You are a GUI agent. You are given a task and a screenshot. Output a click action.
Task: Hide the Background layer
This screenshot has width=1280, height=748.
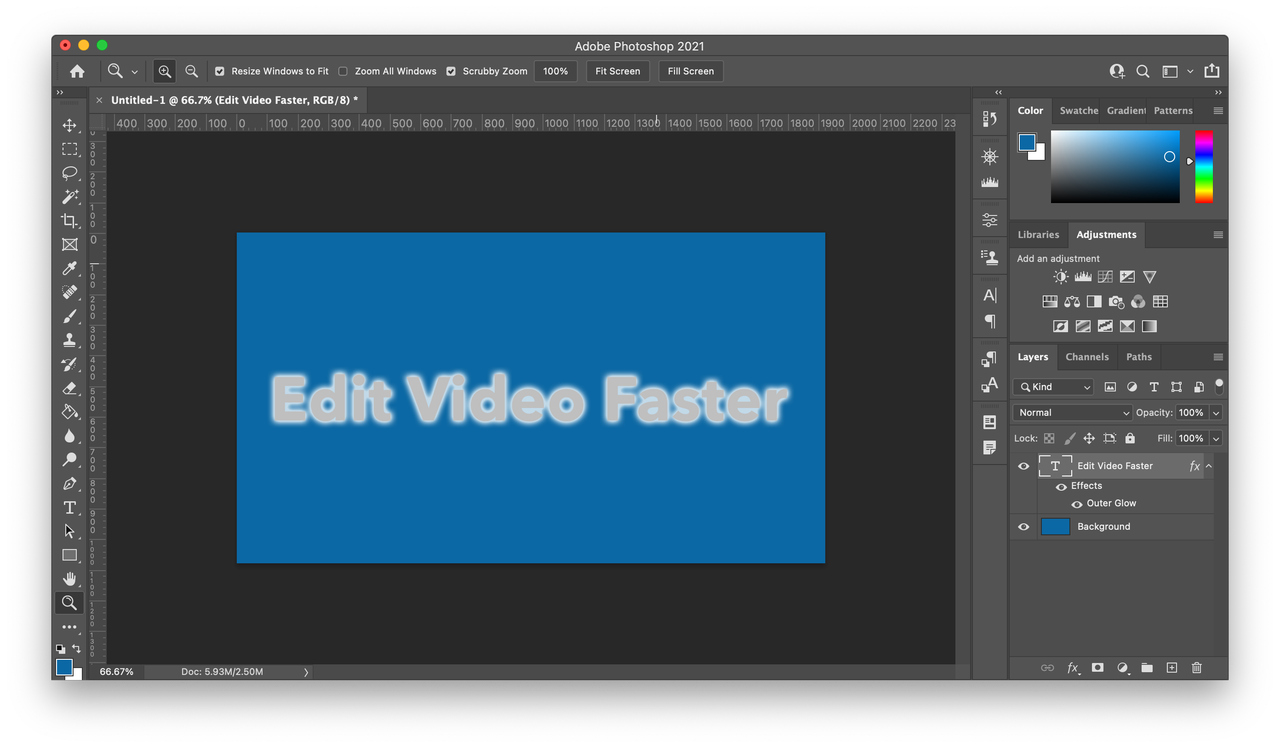(x=1023, y=526)
